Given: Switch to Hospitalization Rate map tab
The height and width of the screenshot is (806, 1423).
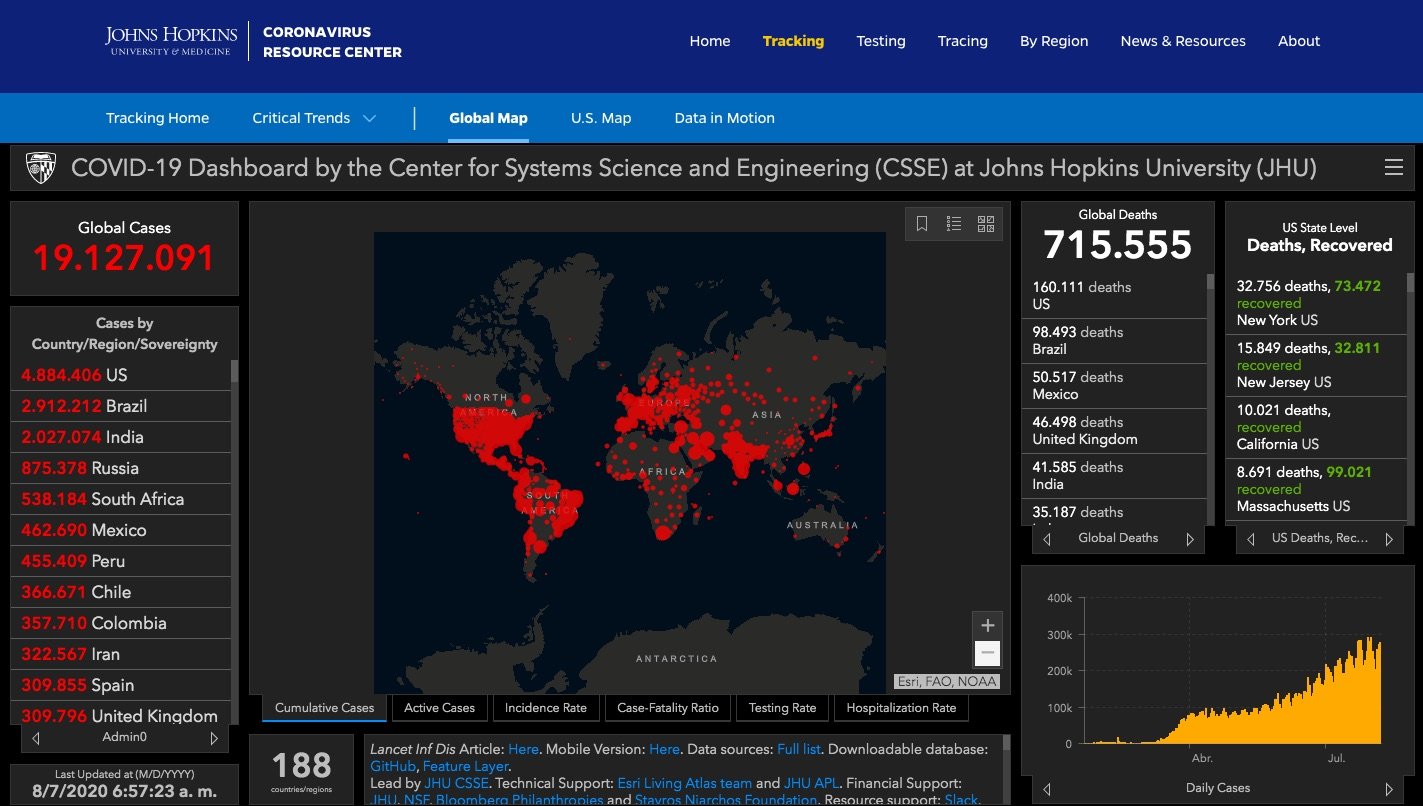Looking at the screenshot, I should pos(901,708).
